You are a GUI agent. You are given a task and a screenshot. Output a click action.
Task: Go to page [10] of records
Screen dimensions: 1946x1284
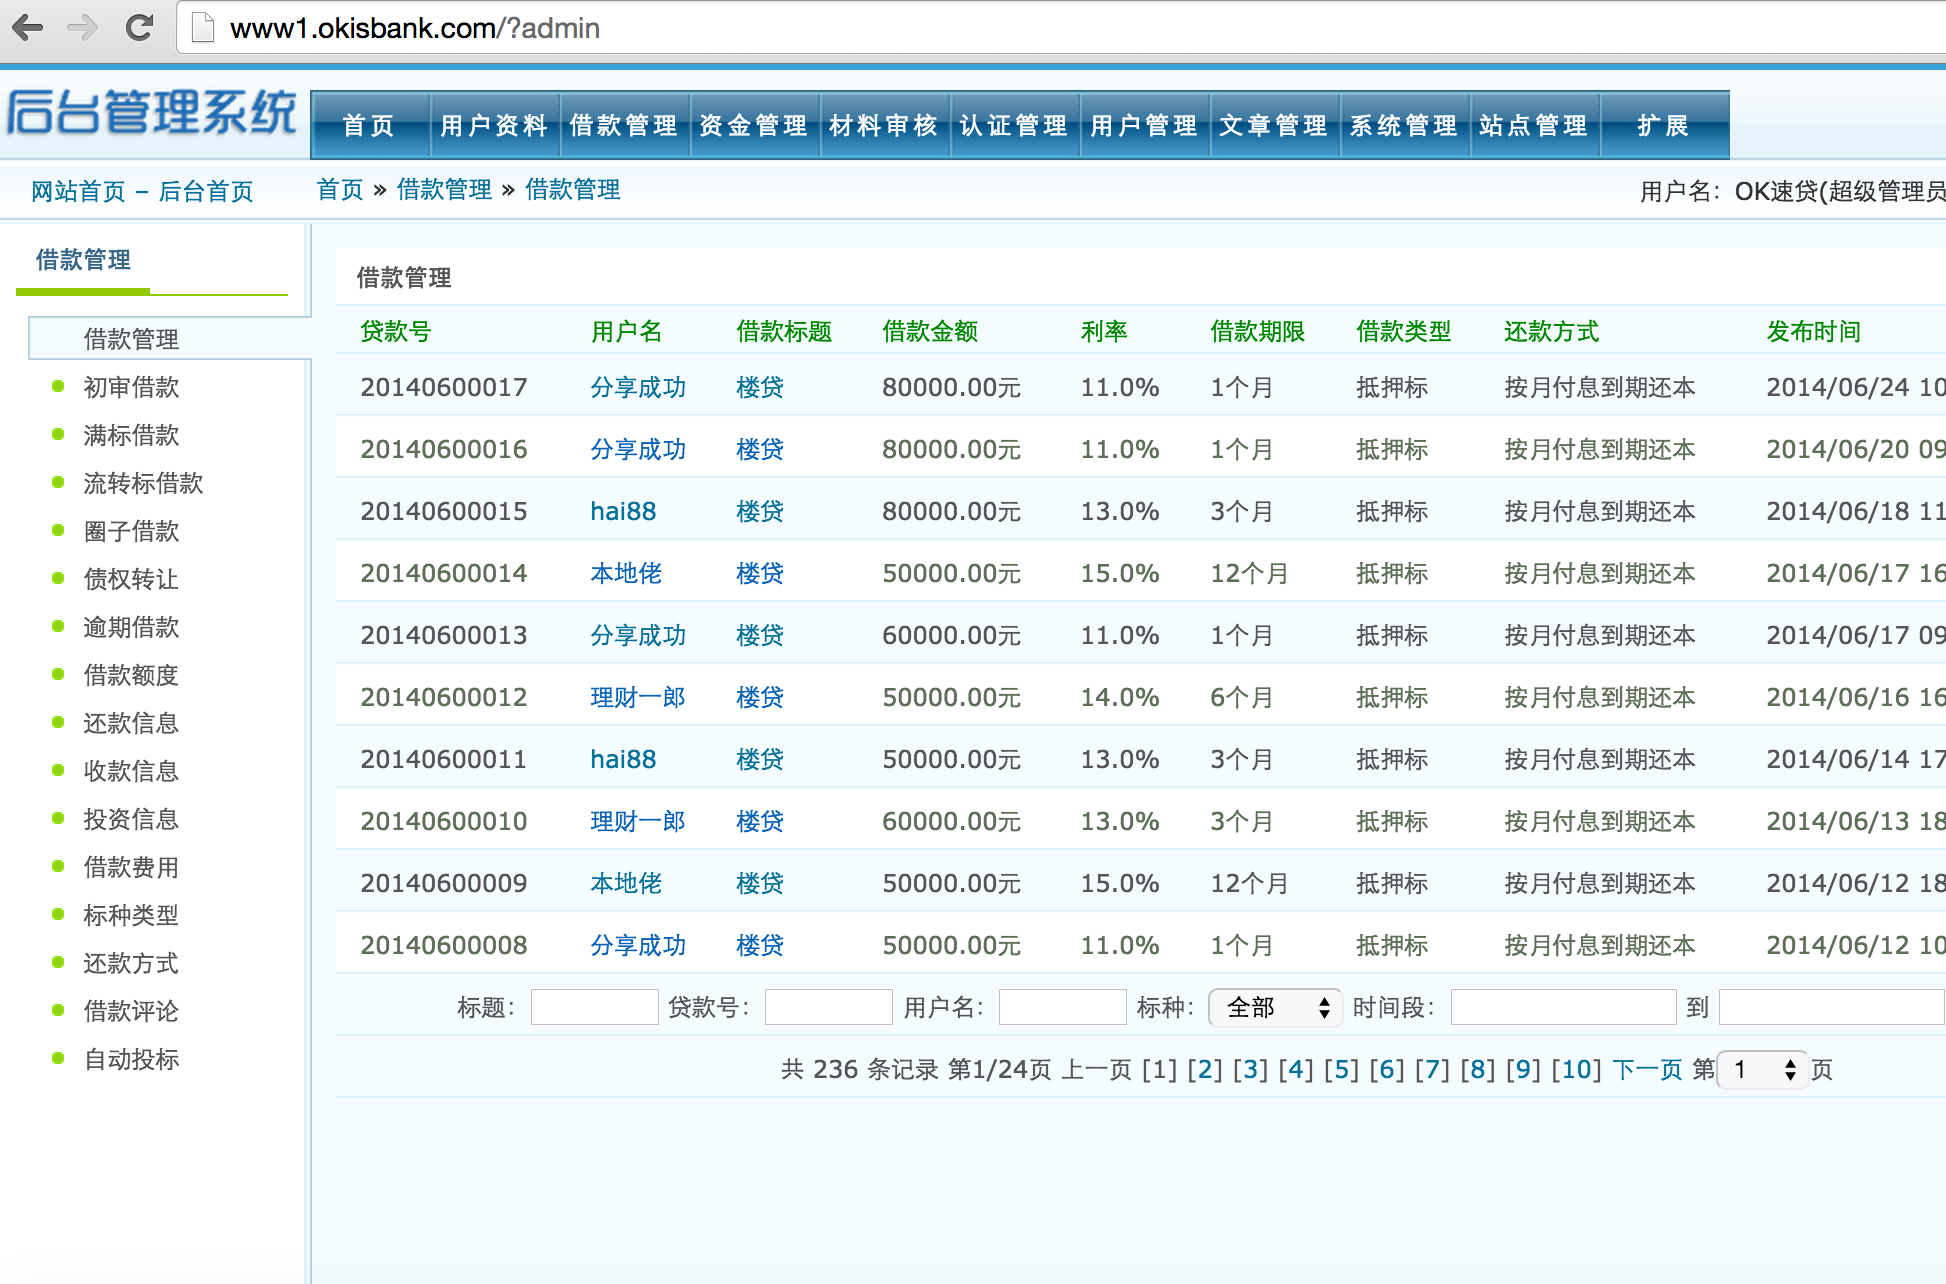(x=1577, y=1070)
